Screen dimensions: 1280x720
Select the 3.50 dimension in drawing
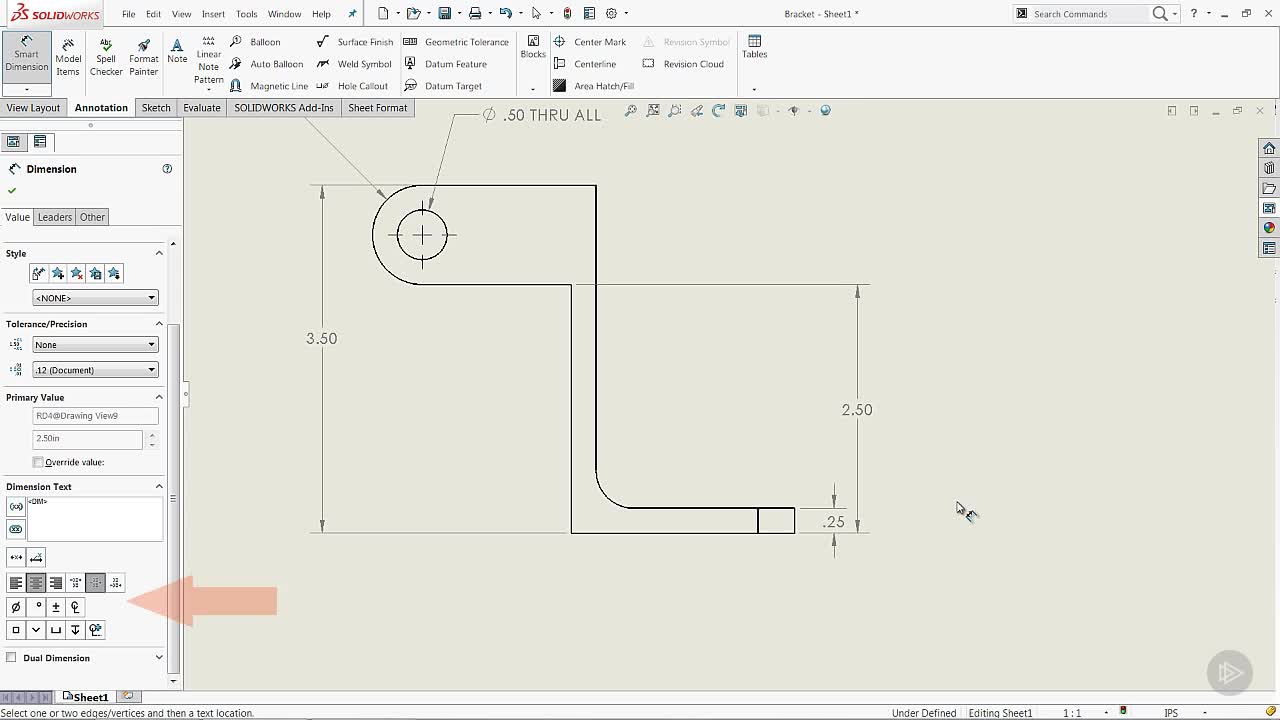[321, 339]
